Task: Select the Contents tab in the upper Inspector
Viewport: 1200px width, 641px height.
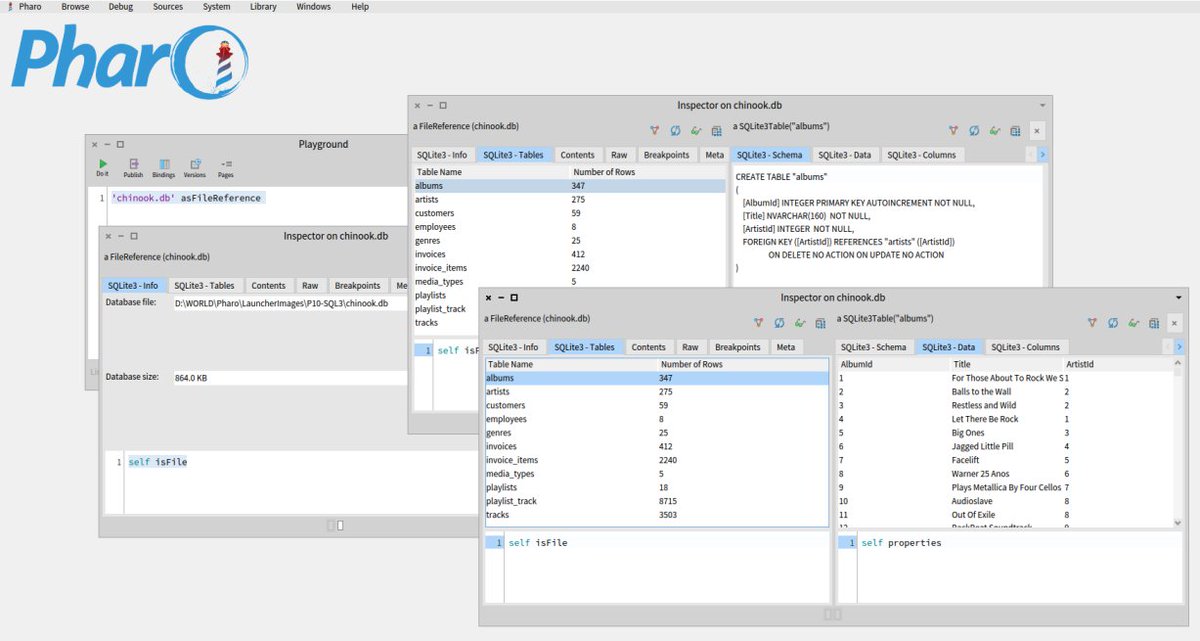Action: coord(578,155)
